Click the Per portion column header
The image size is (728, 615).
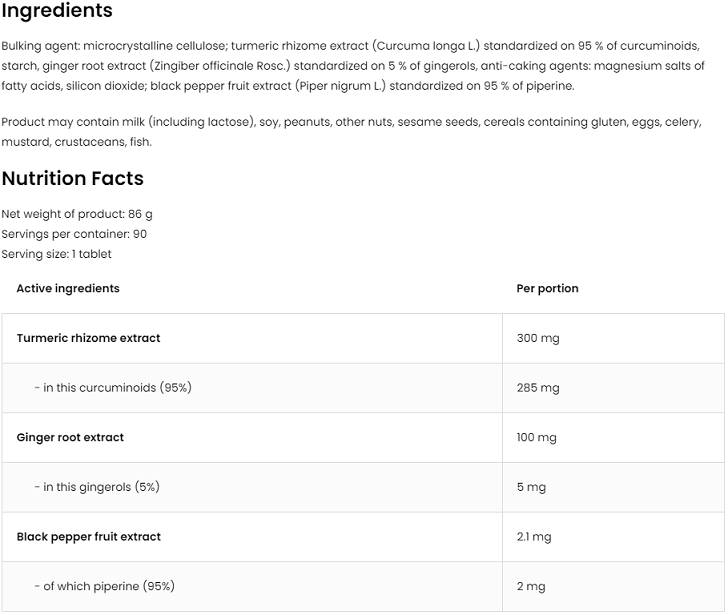(547, 288)
